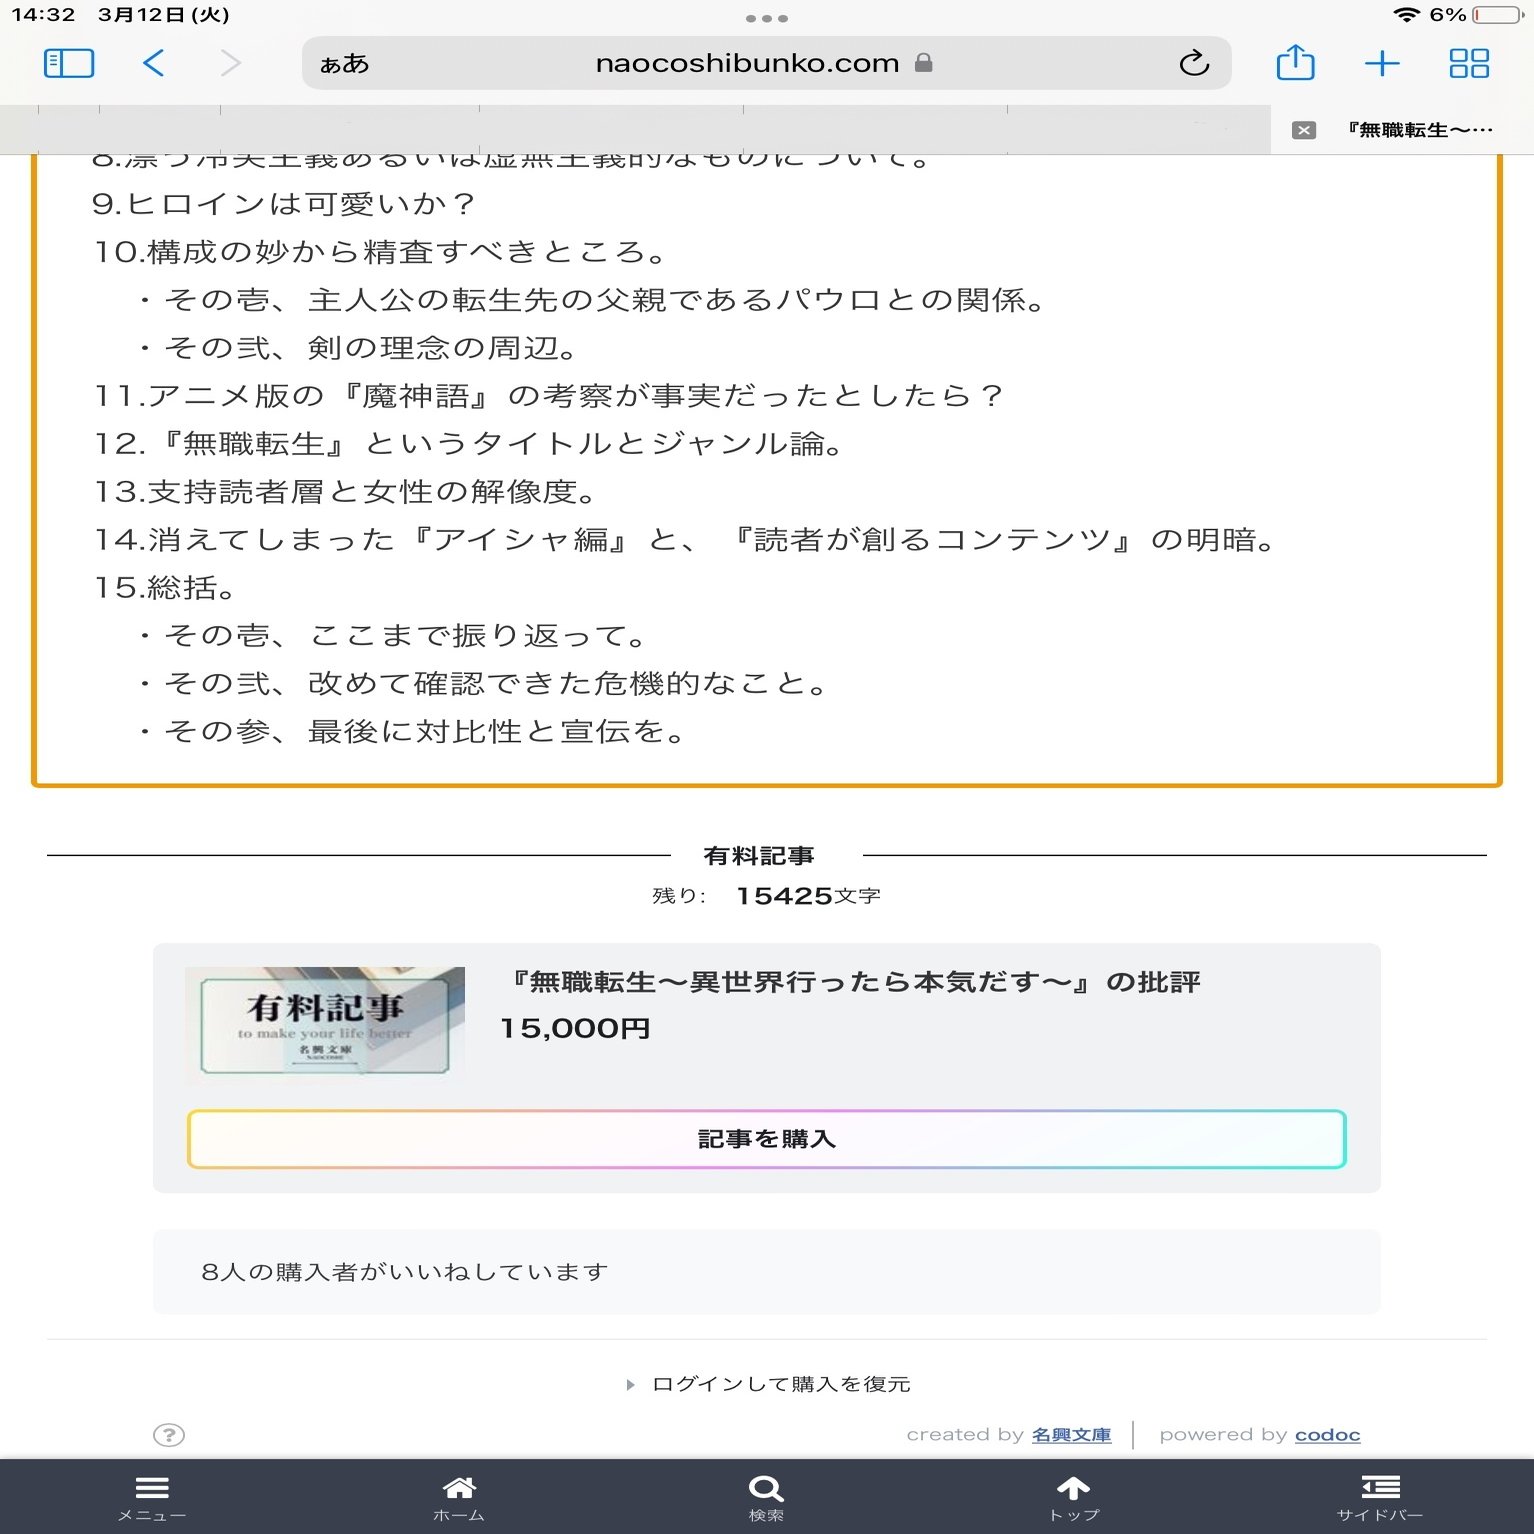Open the share sheet icon
This screenshot has width=1534, height=1534.
(x=1295, y=62)
